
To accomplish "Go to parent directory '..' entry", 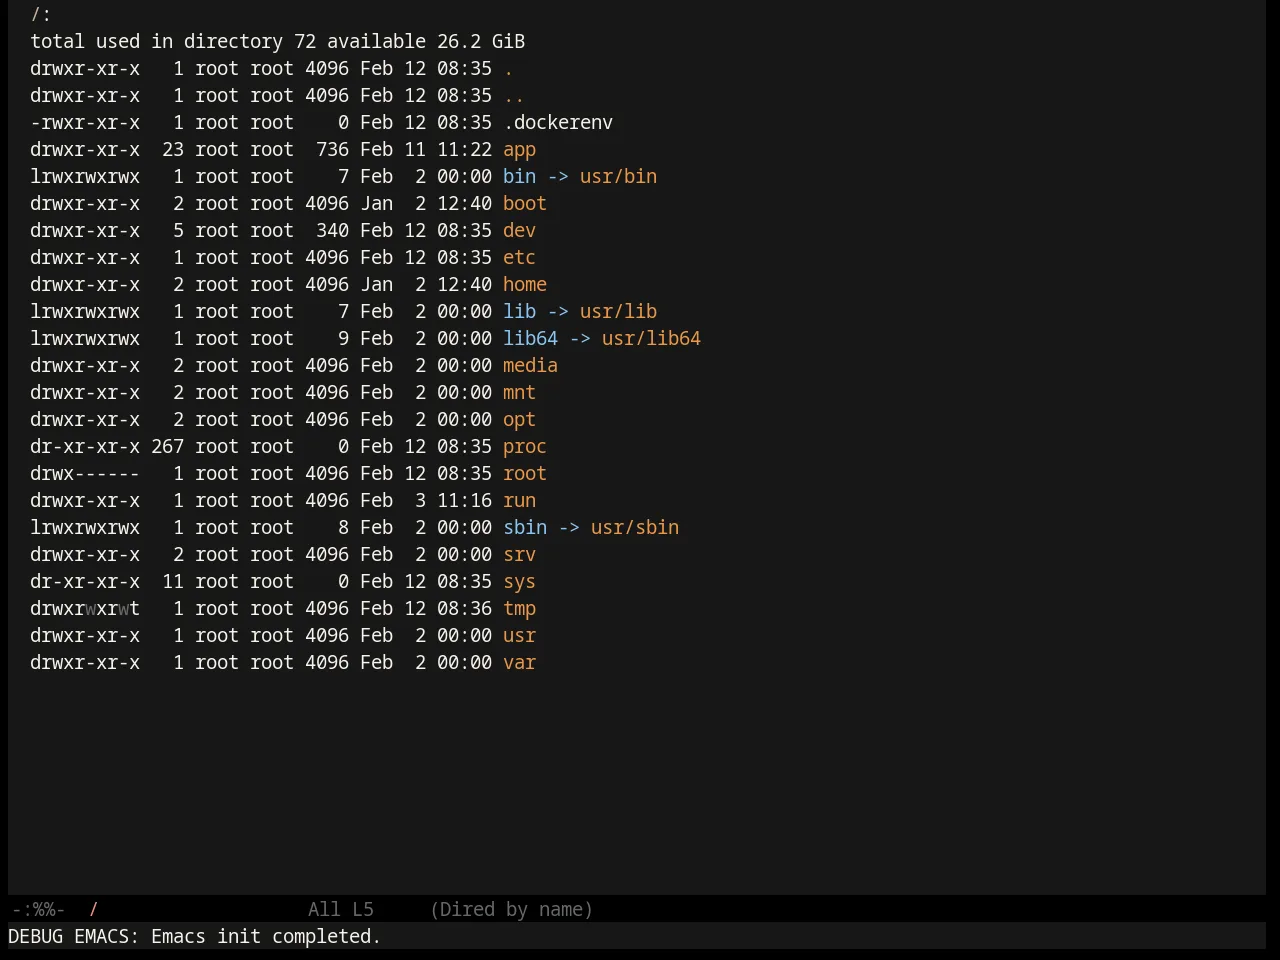I will coord(514,95).
